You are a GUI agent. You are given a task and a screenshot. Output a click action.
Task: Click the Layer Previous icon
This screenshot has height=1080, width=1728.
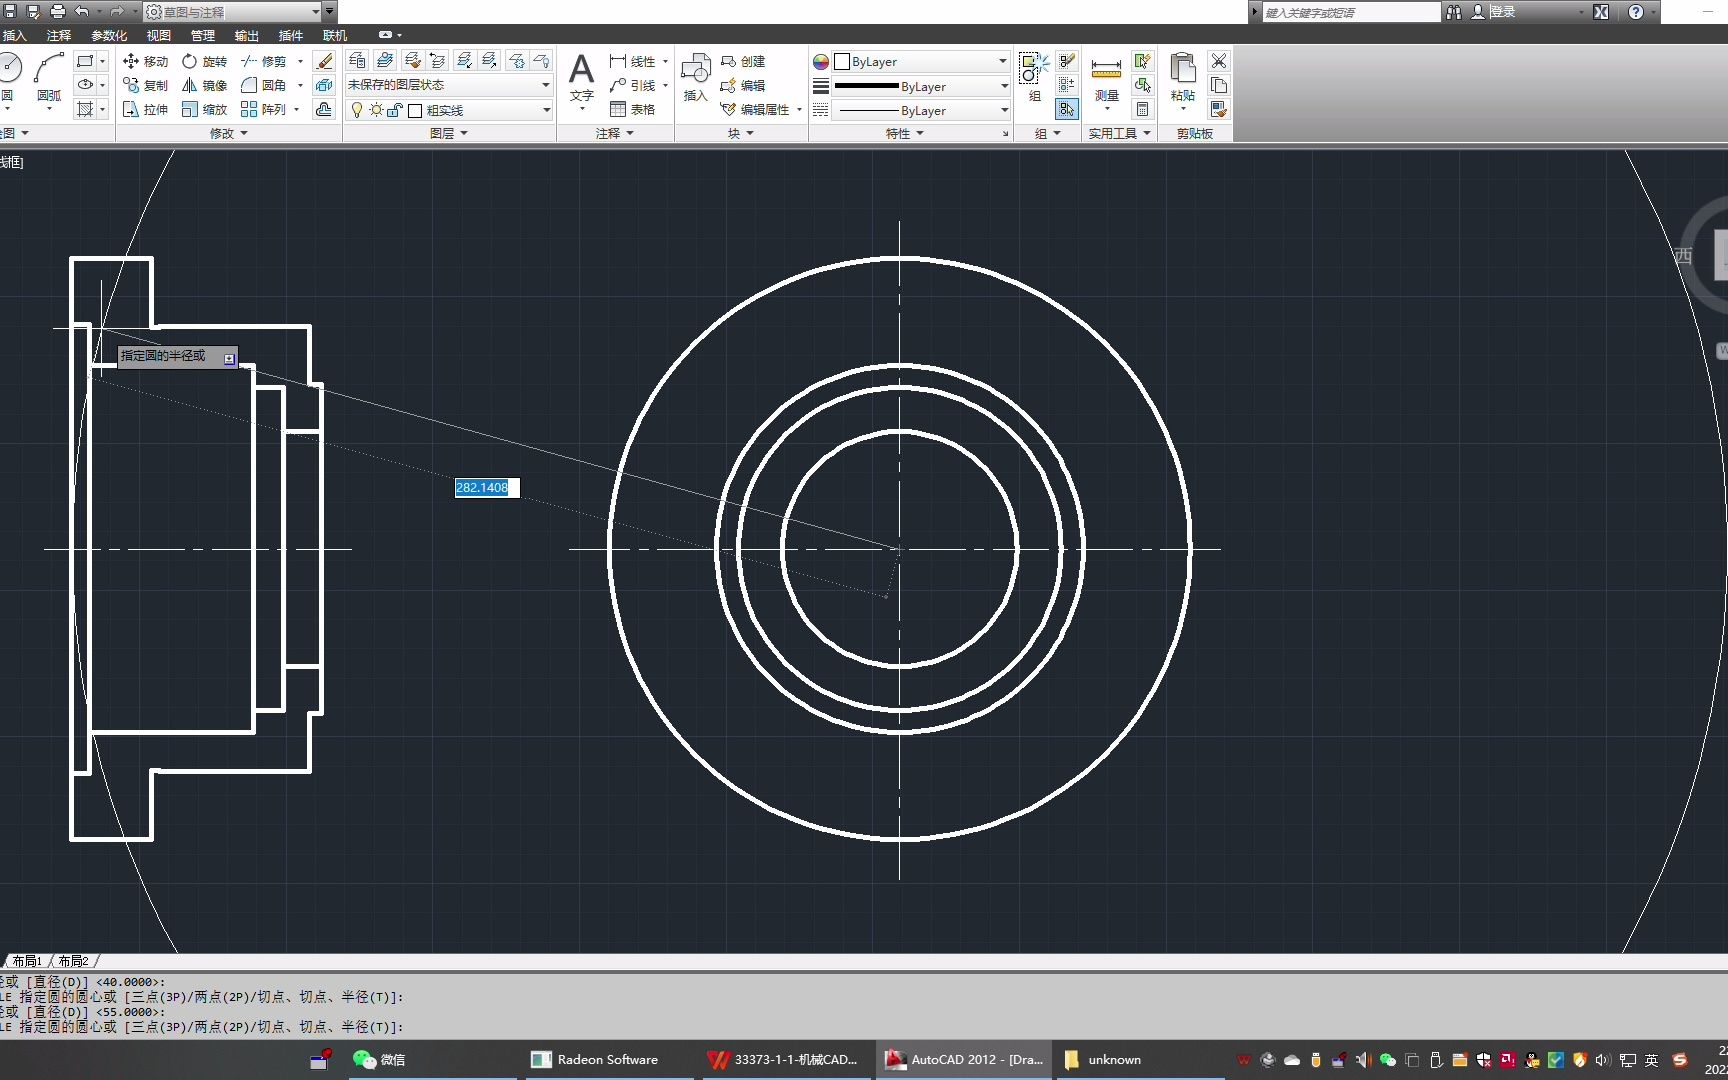click(437, 61)
